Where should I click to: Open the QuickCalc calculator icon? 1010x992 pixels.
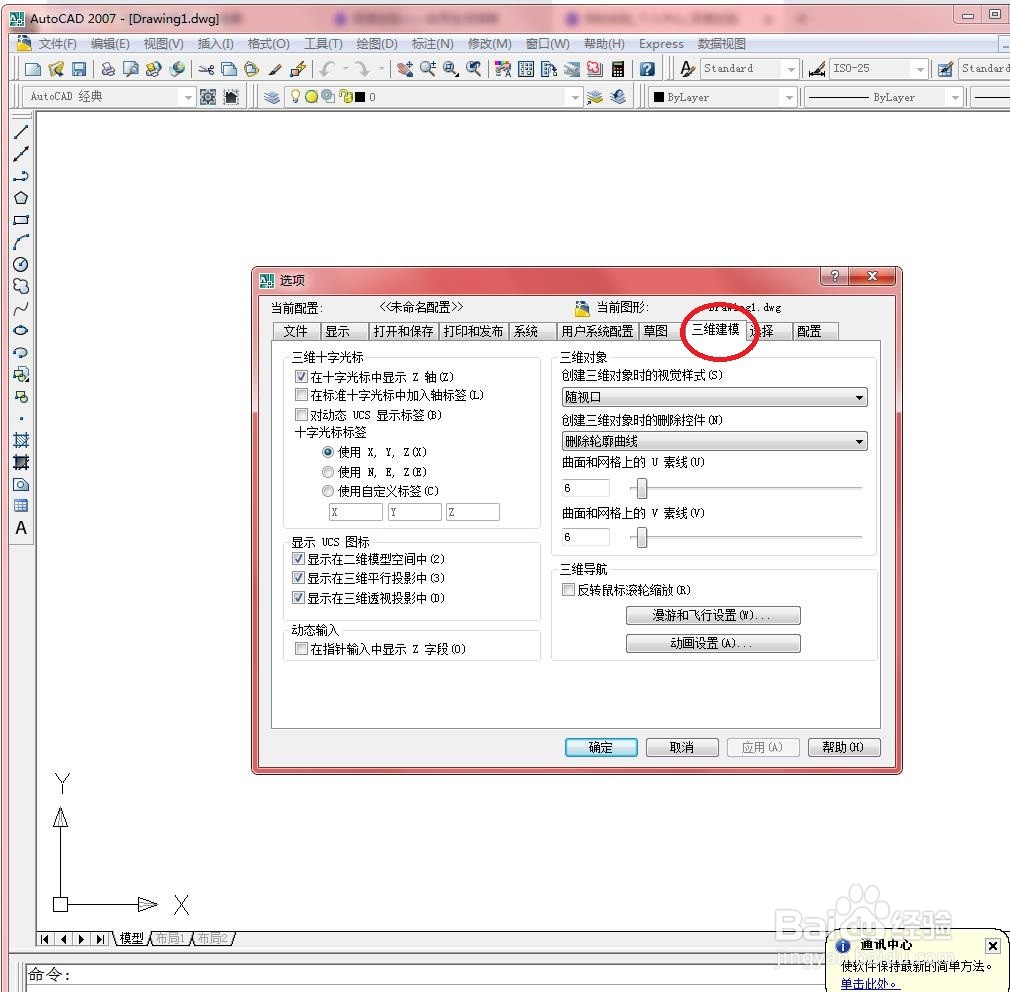(618, 69)
